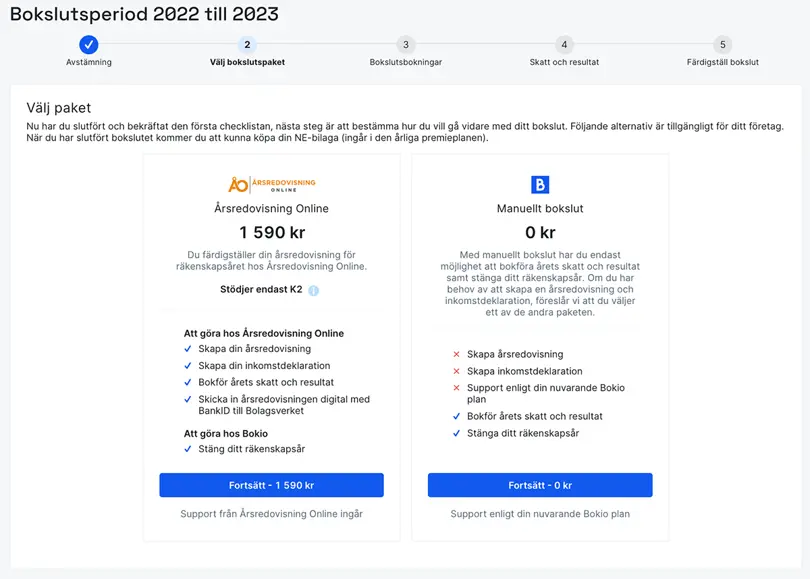The width and height of the screenshot is (810, 579).
Task: Show info tooltip next to Stödjer endast K2
Action: tap(314, 290)
